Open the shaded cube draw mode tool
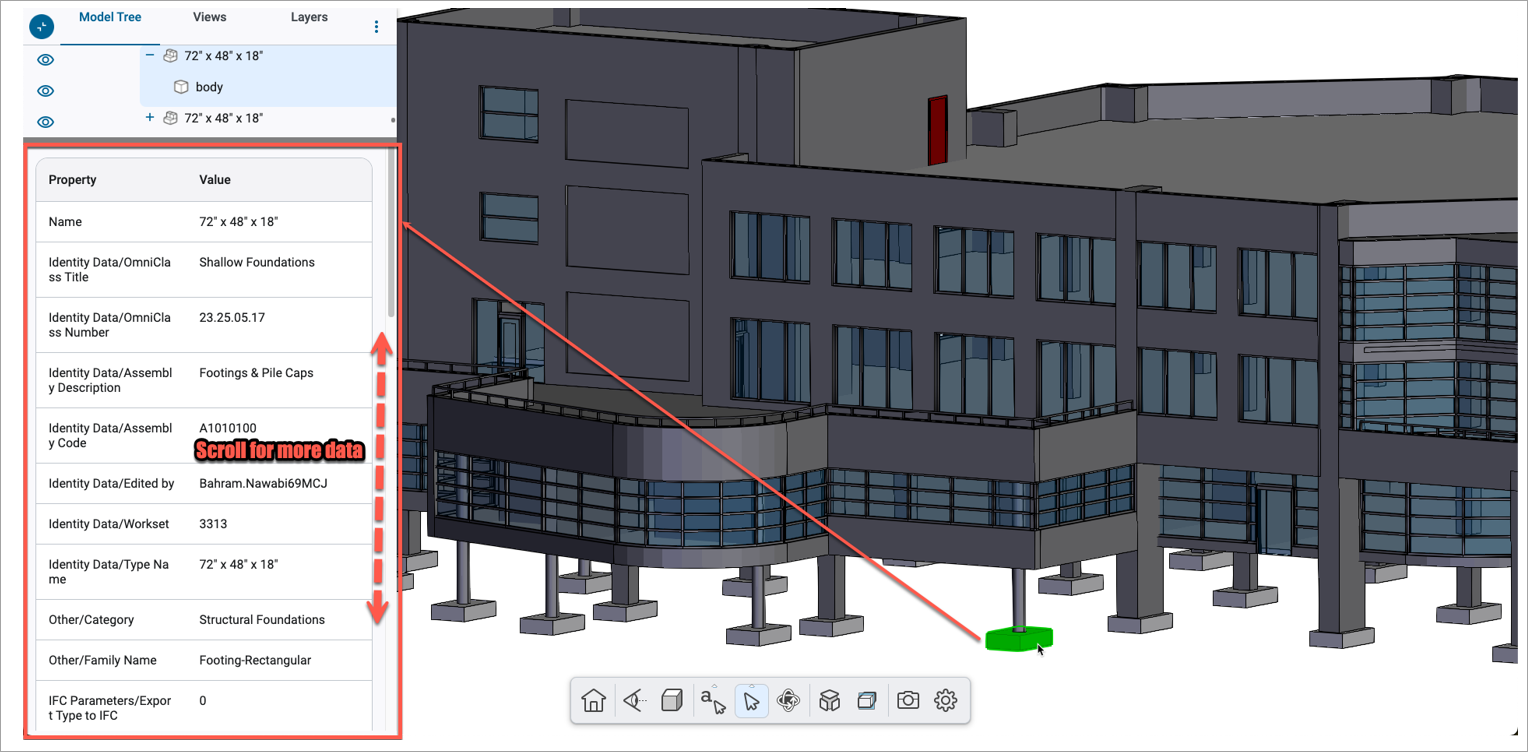Screen dimensions: 1528x752 (x=672, y=700)
